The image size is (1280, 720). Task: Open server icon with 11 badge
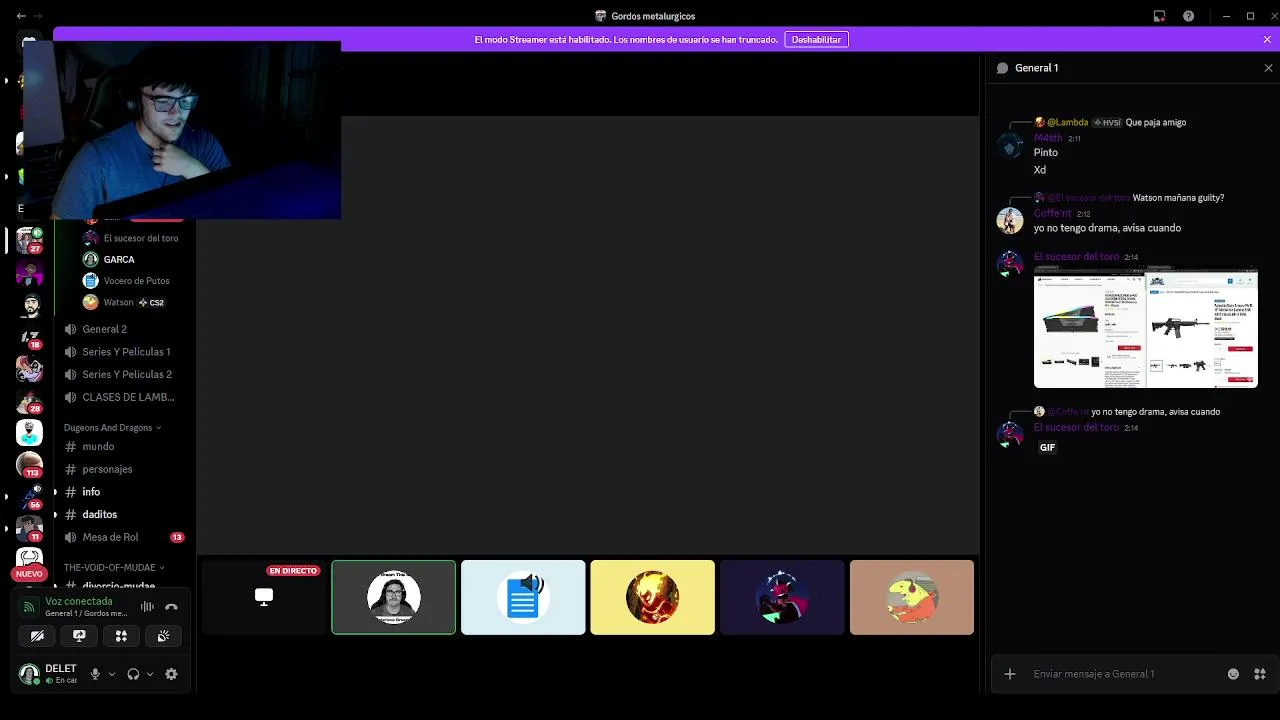(29, 529)
